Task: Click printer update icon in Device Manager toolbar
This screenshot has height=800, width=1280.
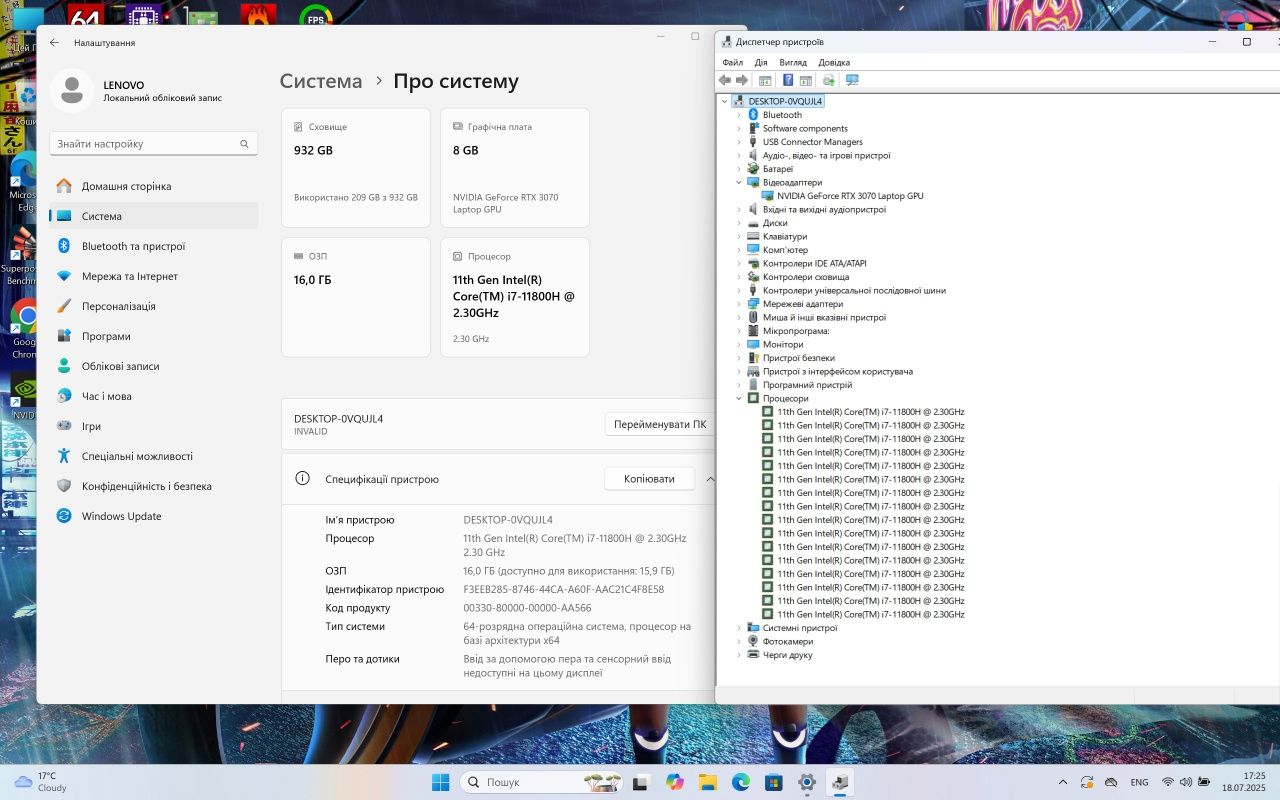Action: click(828, 80)
